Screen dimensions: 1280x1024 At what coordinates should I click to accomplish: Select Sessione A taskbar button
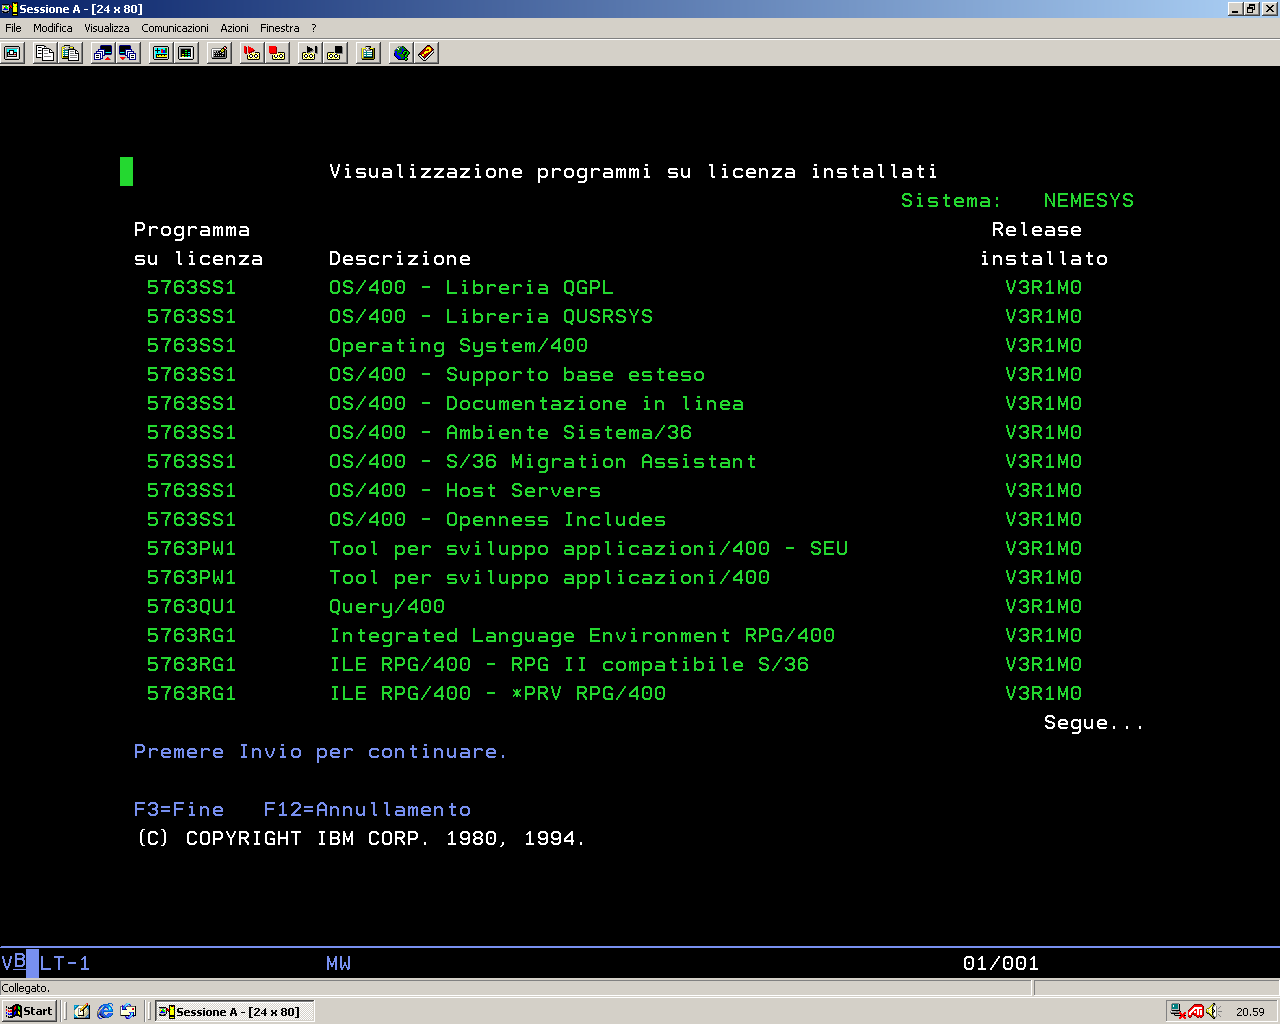coord(235,1011)
